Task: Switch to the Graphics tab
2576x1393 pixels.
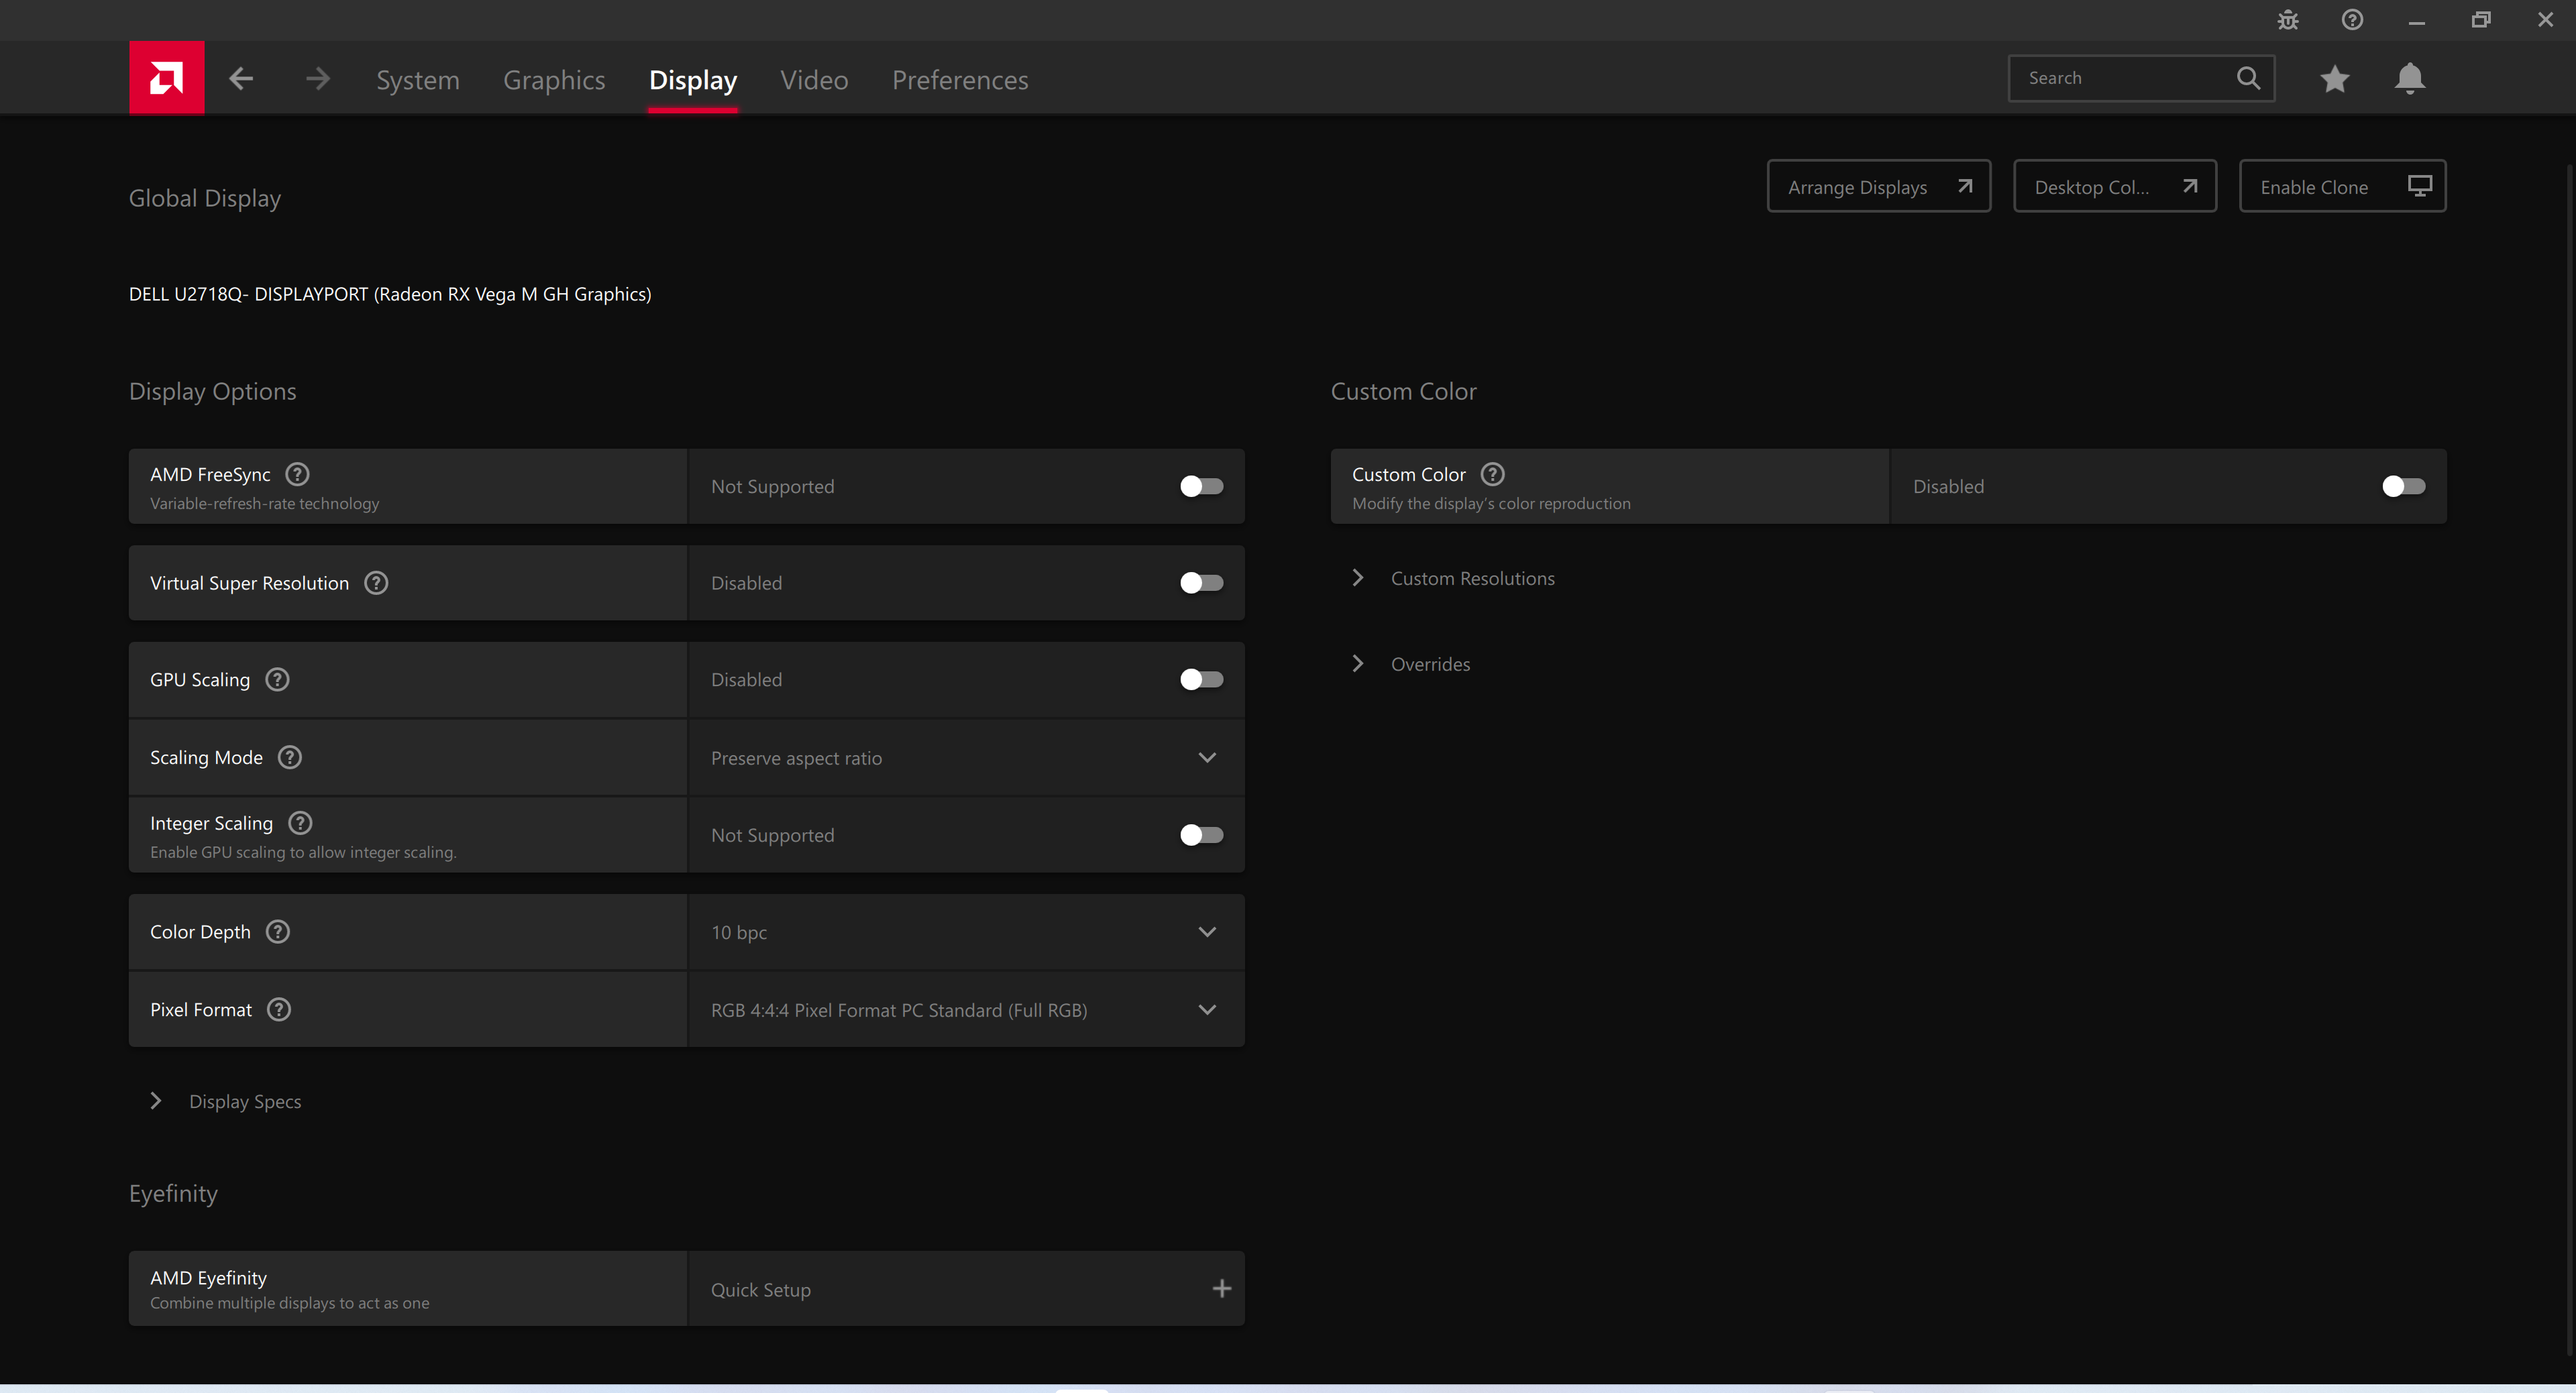Action: [554, 80]
